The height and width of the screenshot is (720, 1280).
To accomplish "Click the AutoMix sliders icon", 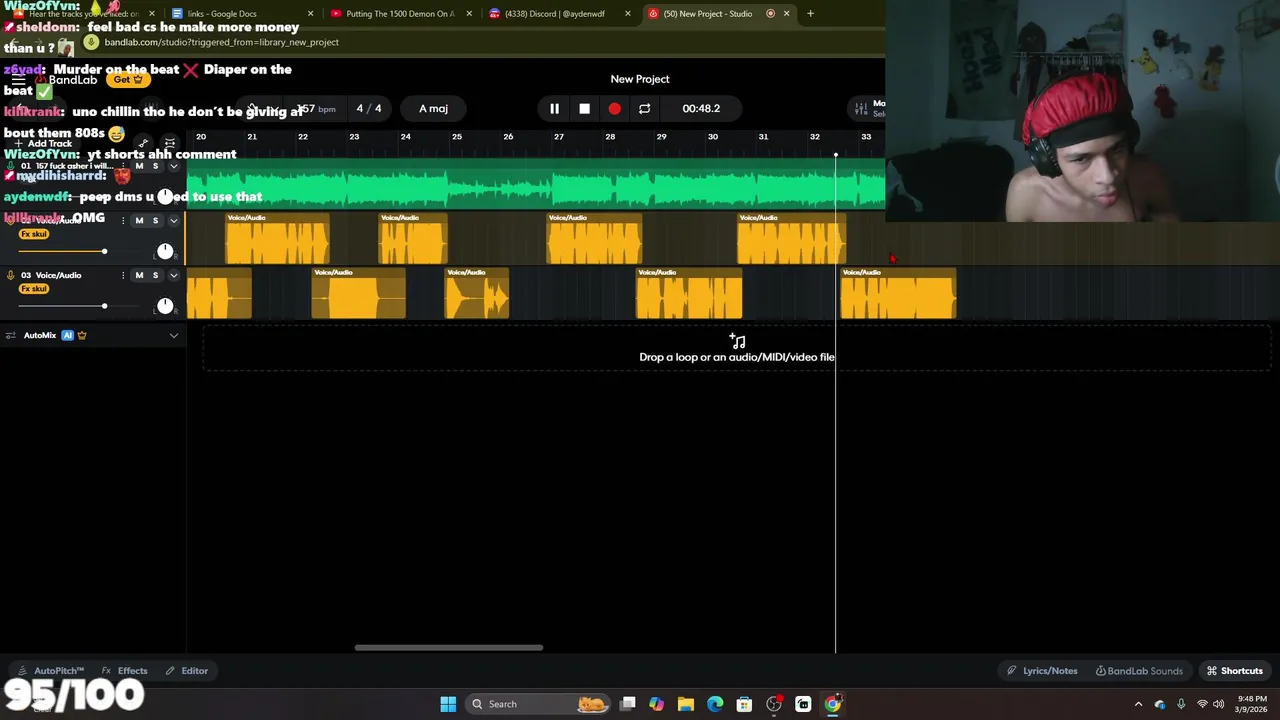I will click(11, 335).
